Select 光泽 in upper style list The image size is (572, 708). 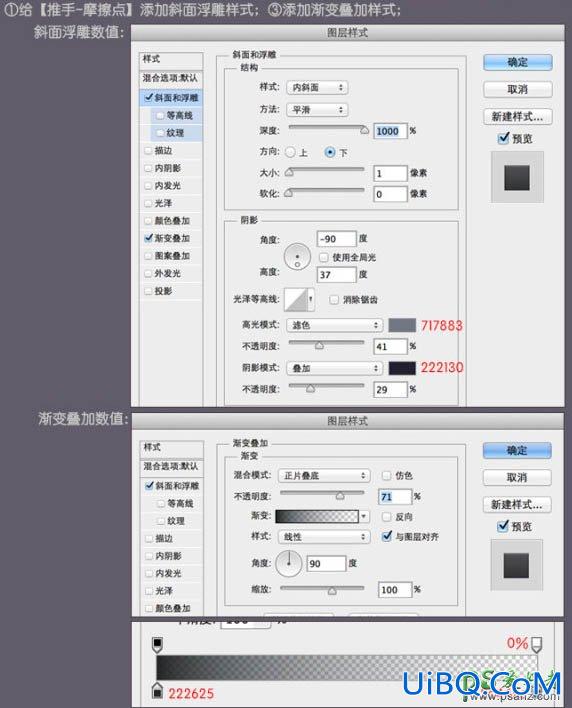coord(163,203)
